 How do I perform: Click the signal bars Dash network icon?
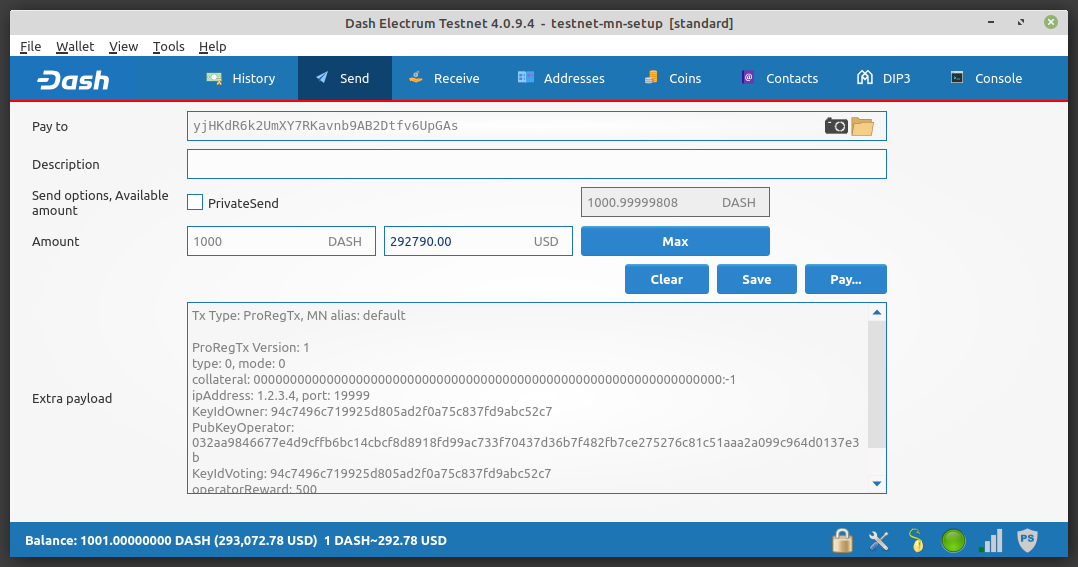point(991,541)
